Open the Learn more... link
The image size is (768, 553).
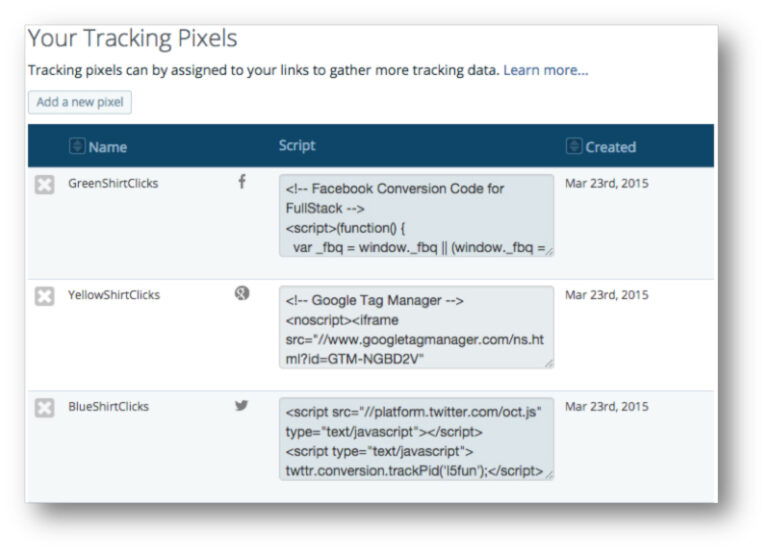point(546,70)
